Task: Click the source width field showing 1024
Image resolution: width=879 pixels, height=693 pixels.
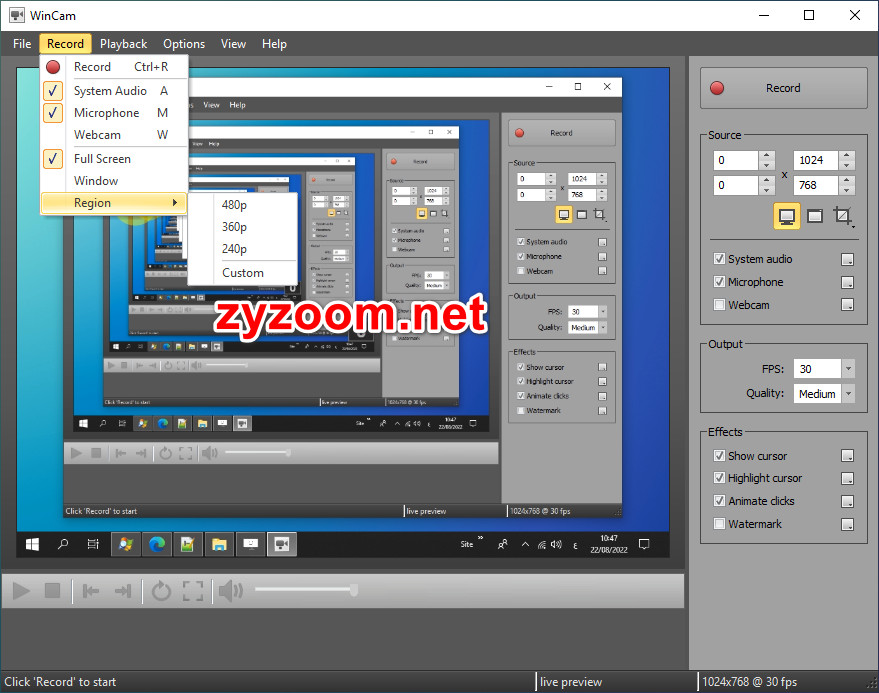Action: click(816, 160)
